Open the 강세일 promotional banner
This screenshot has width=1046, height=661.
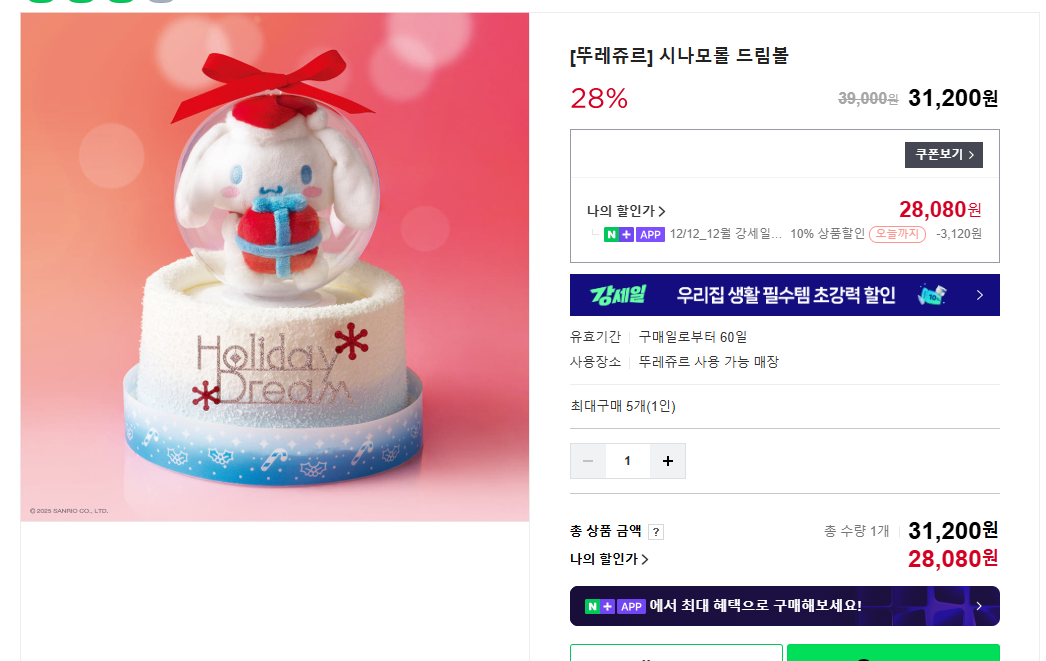[x=784, y=295]
